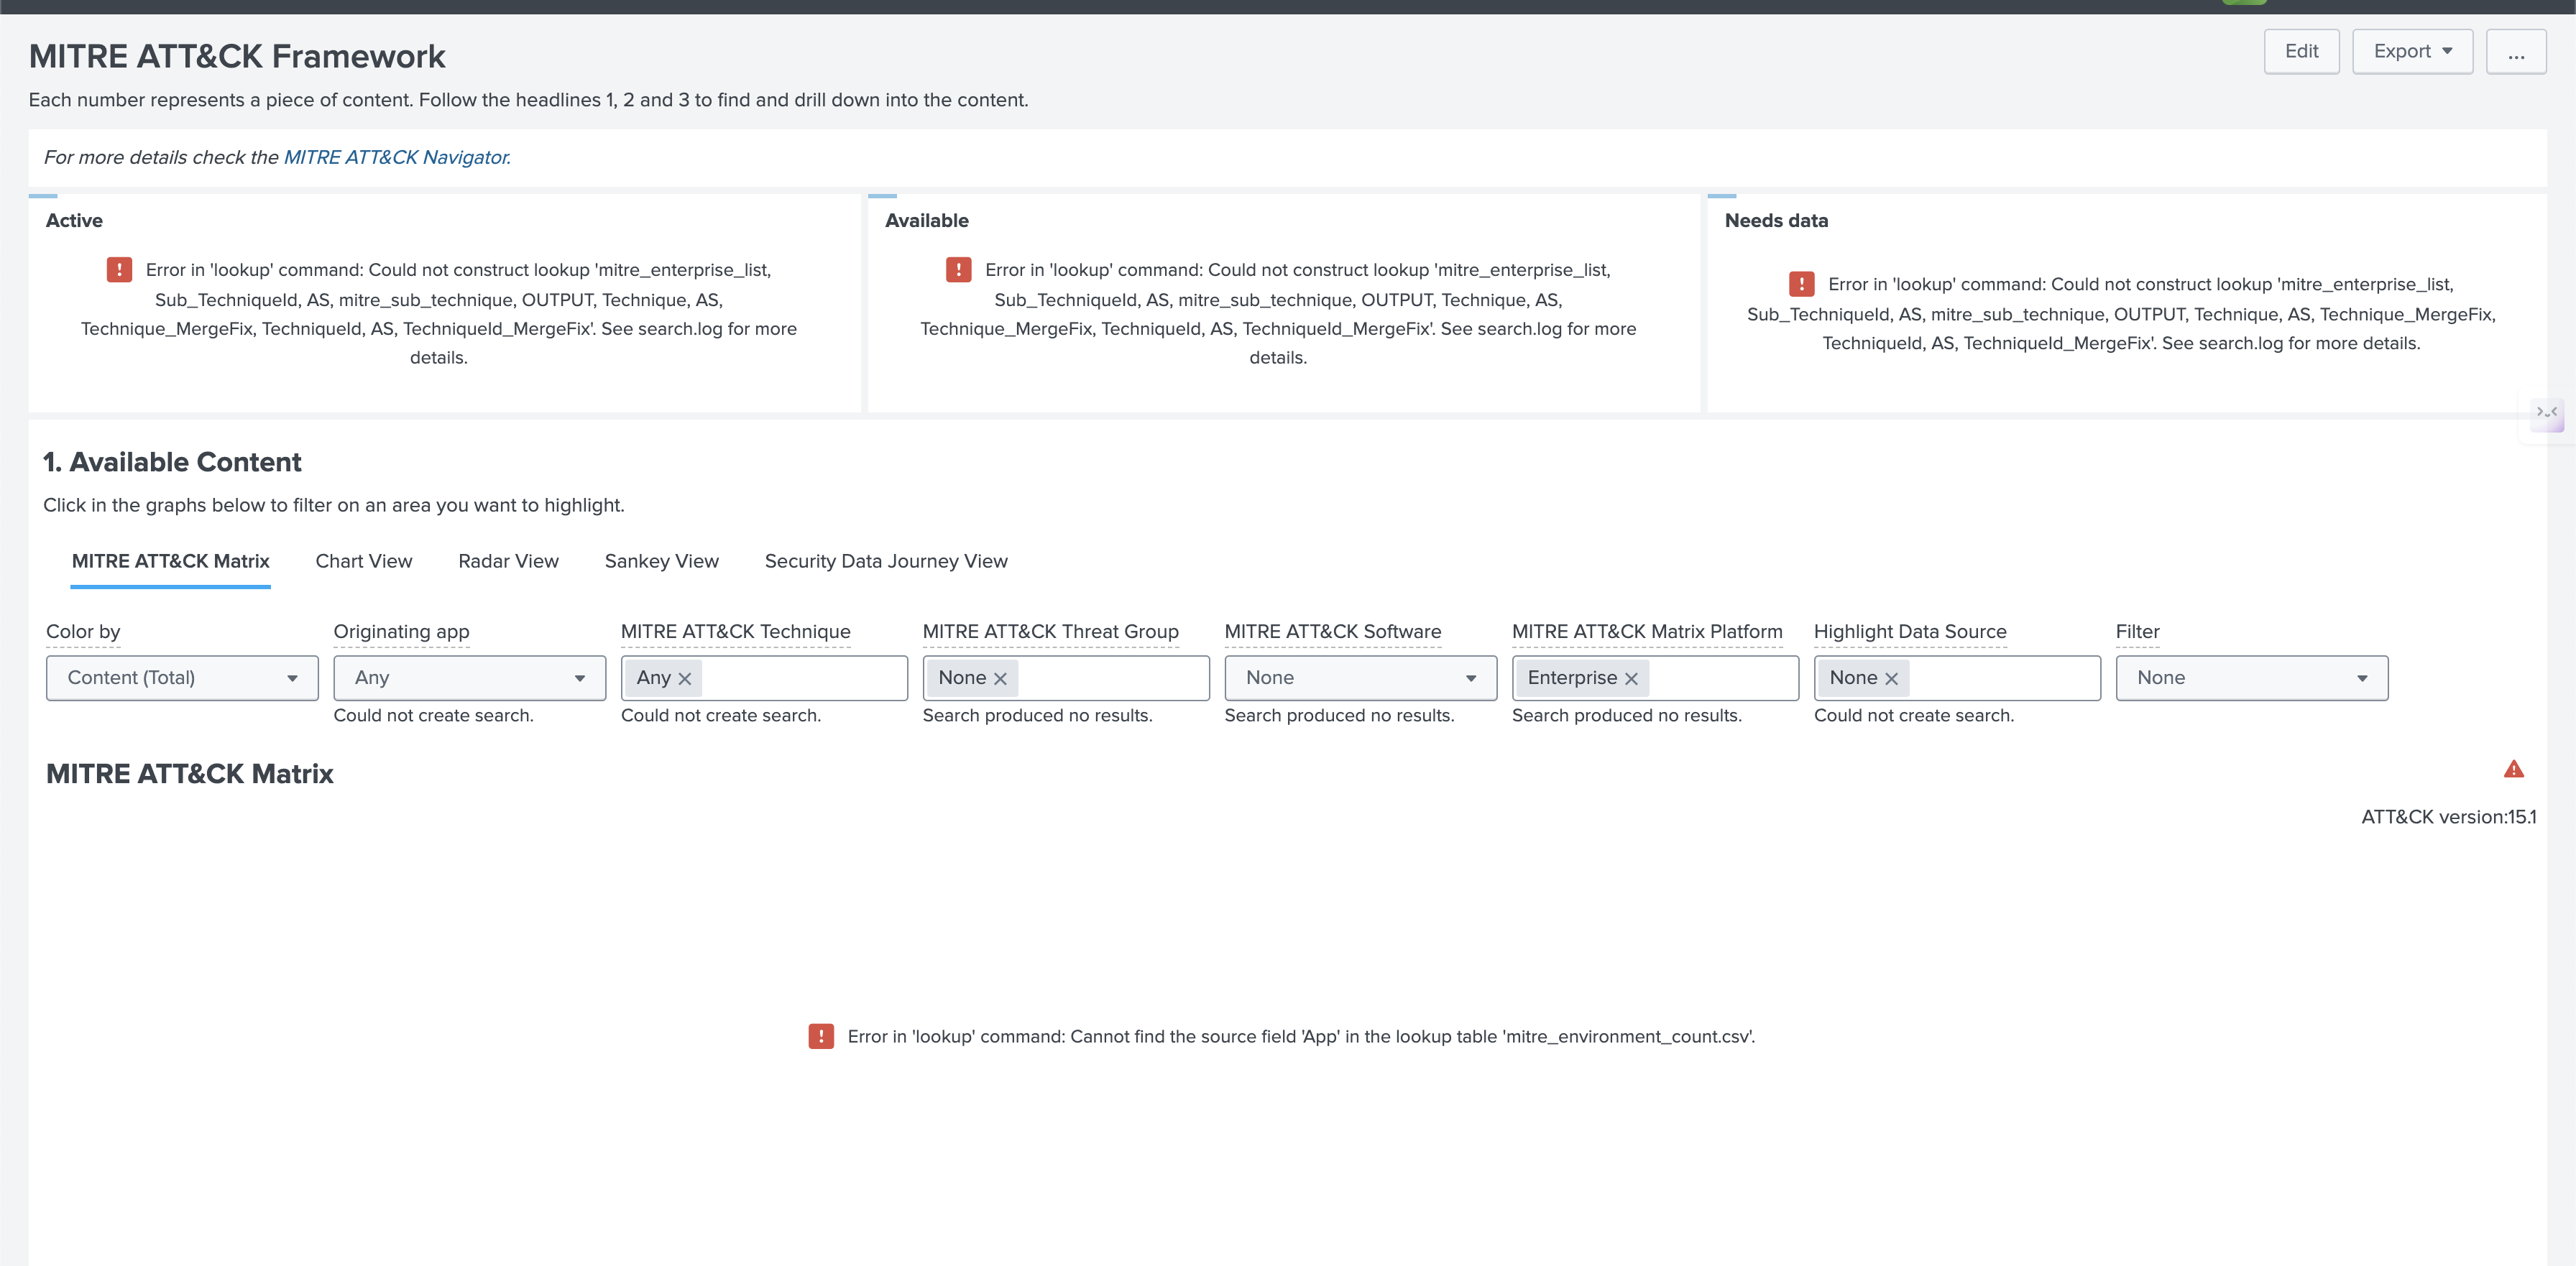Switch to the Chart View tab

pos(364,561)
